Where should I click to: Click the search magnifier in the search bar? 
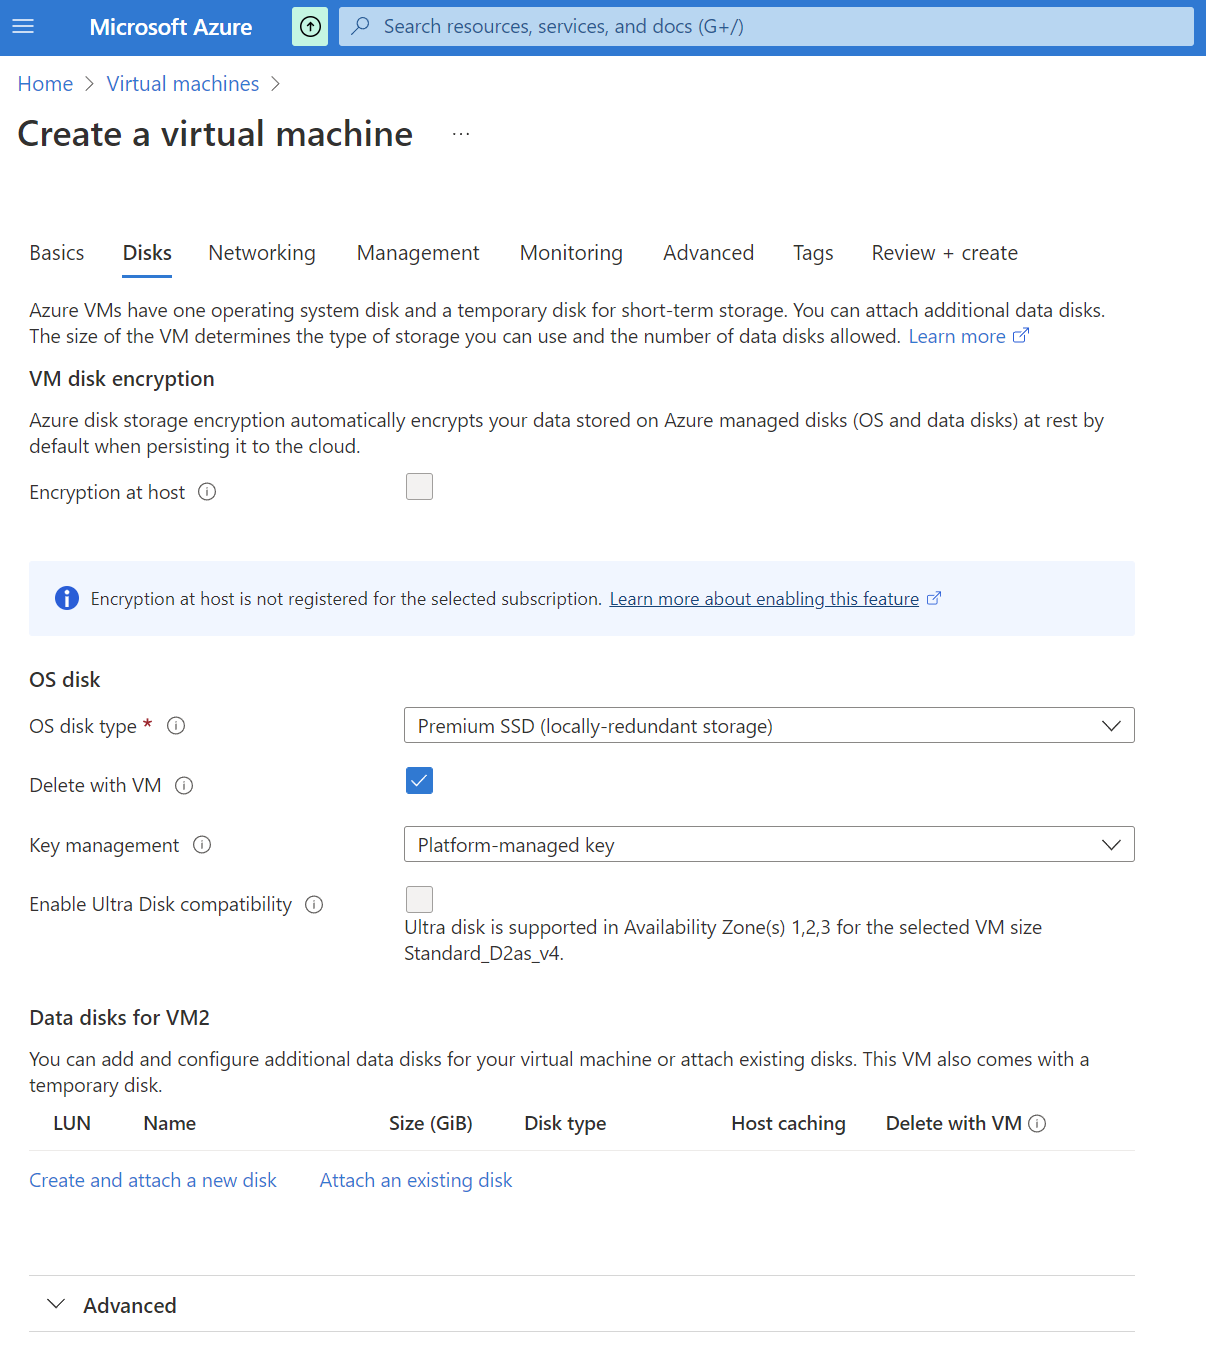359,26
